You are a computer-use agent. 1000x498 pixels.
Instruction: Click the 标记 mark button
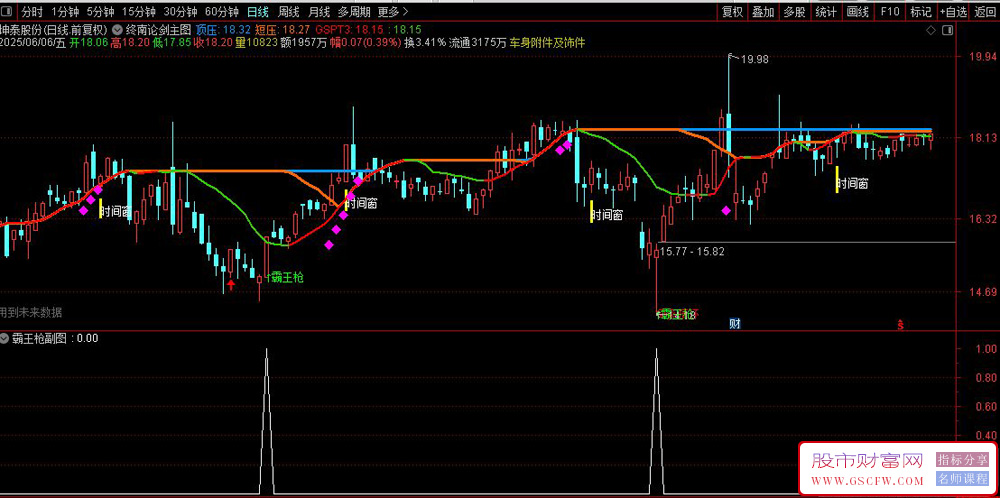921,11
